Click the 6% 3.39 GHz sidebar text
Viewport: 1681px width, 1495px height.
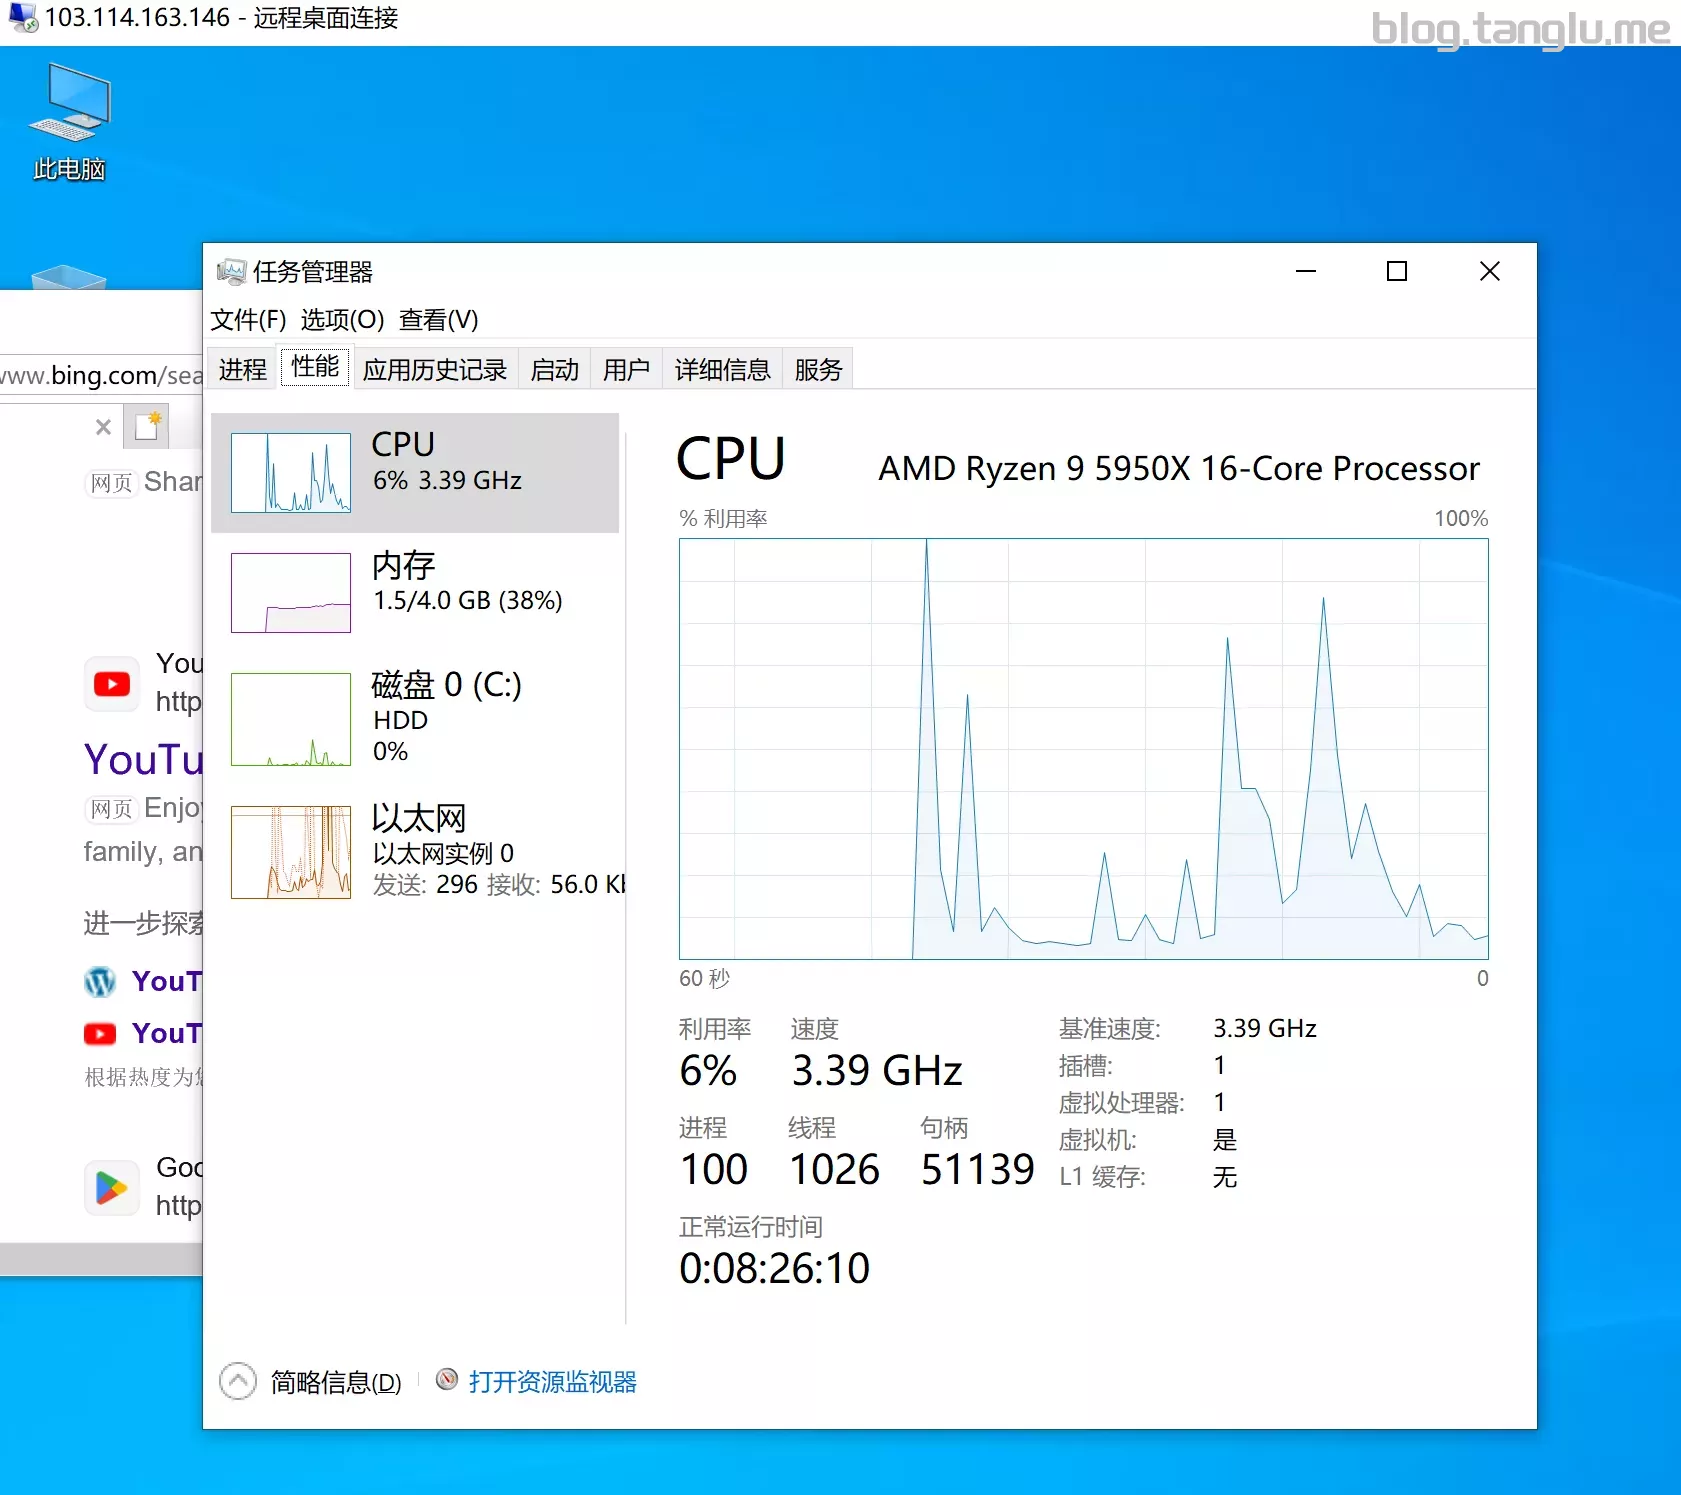click(447, 481)
